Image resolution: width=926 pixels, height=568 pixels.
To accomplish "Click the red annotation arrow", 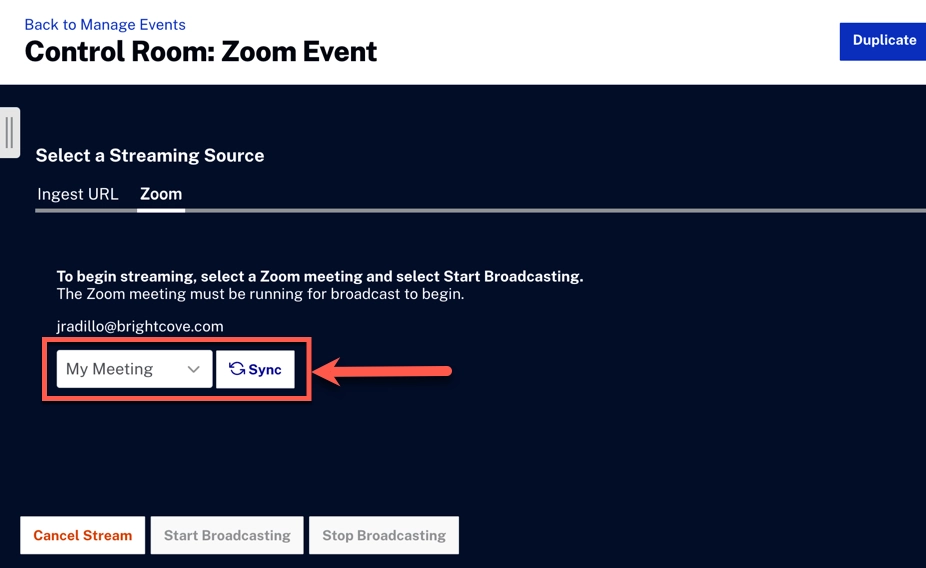I will click(383, 372).
